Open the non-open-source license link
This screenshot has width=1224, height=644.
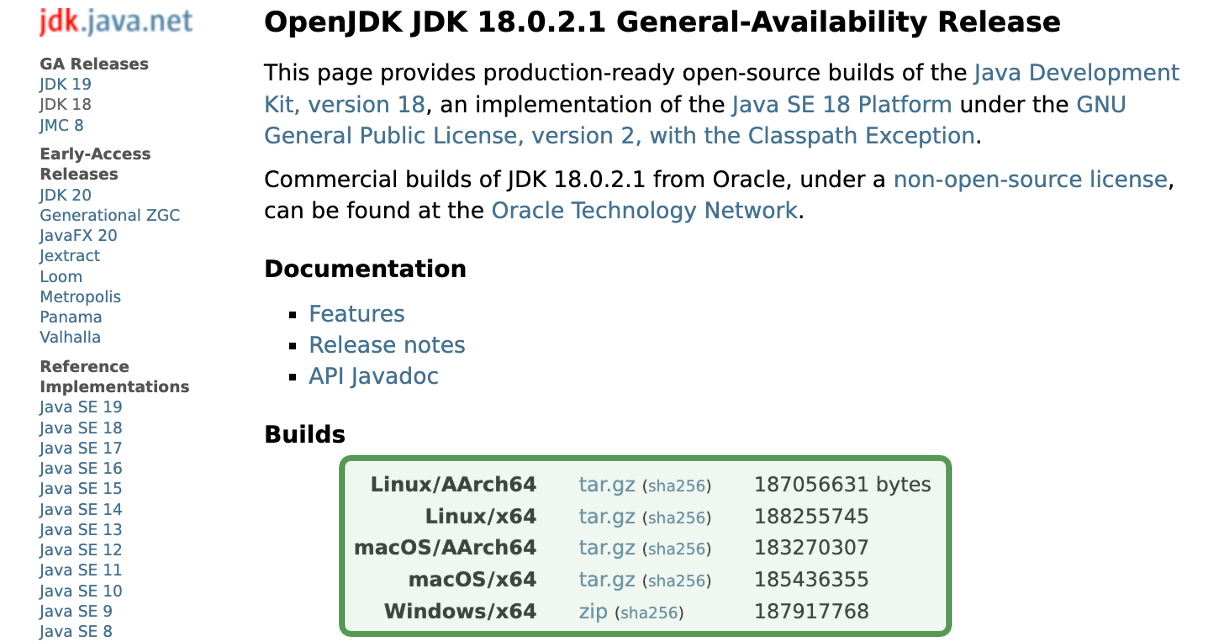tap(1030, 180)
